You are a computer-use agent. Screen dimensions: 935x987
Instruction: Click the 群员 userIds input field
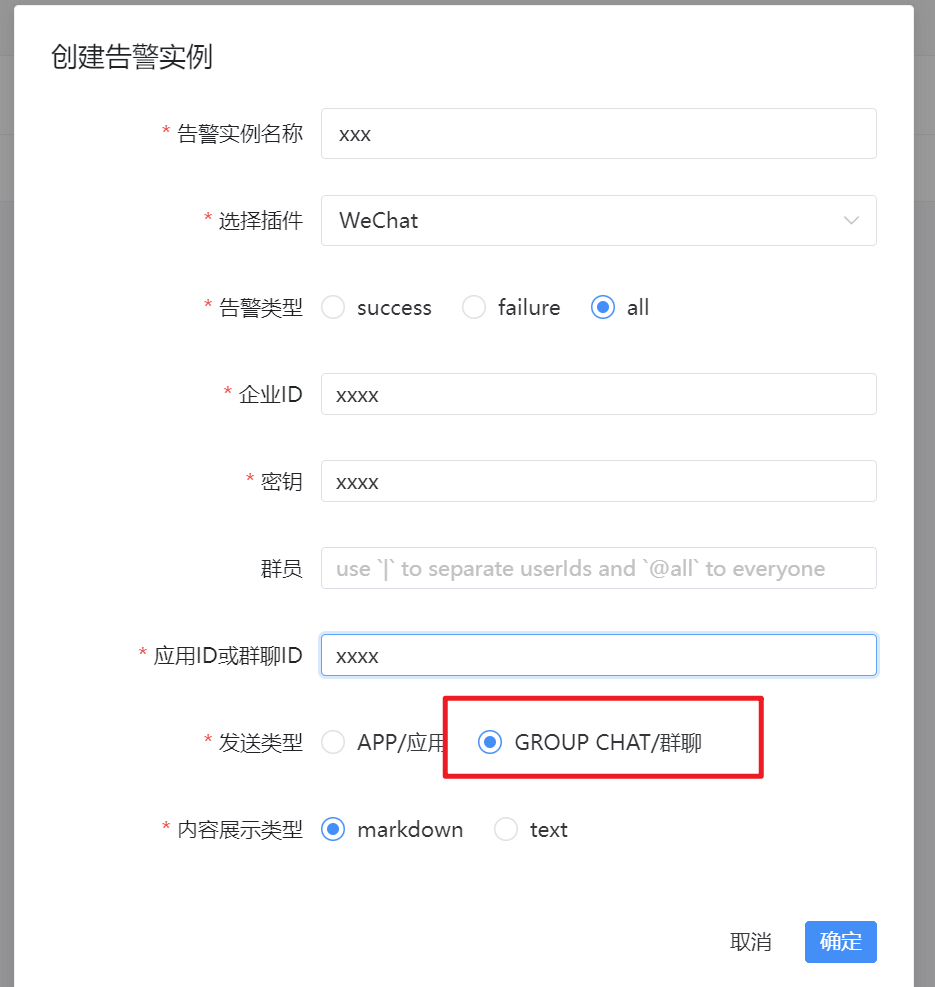tap(598, 568)
